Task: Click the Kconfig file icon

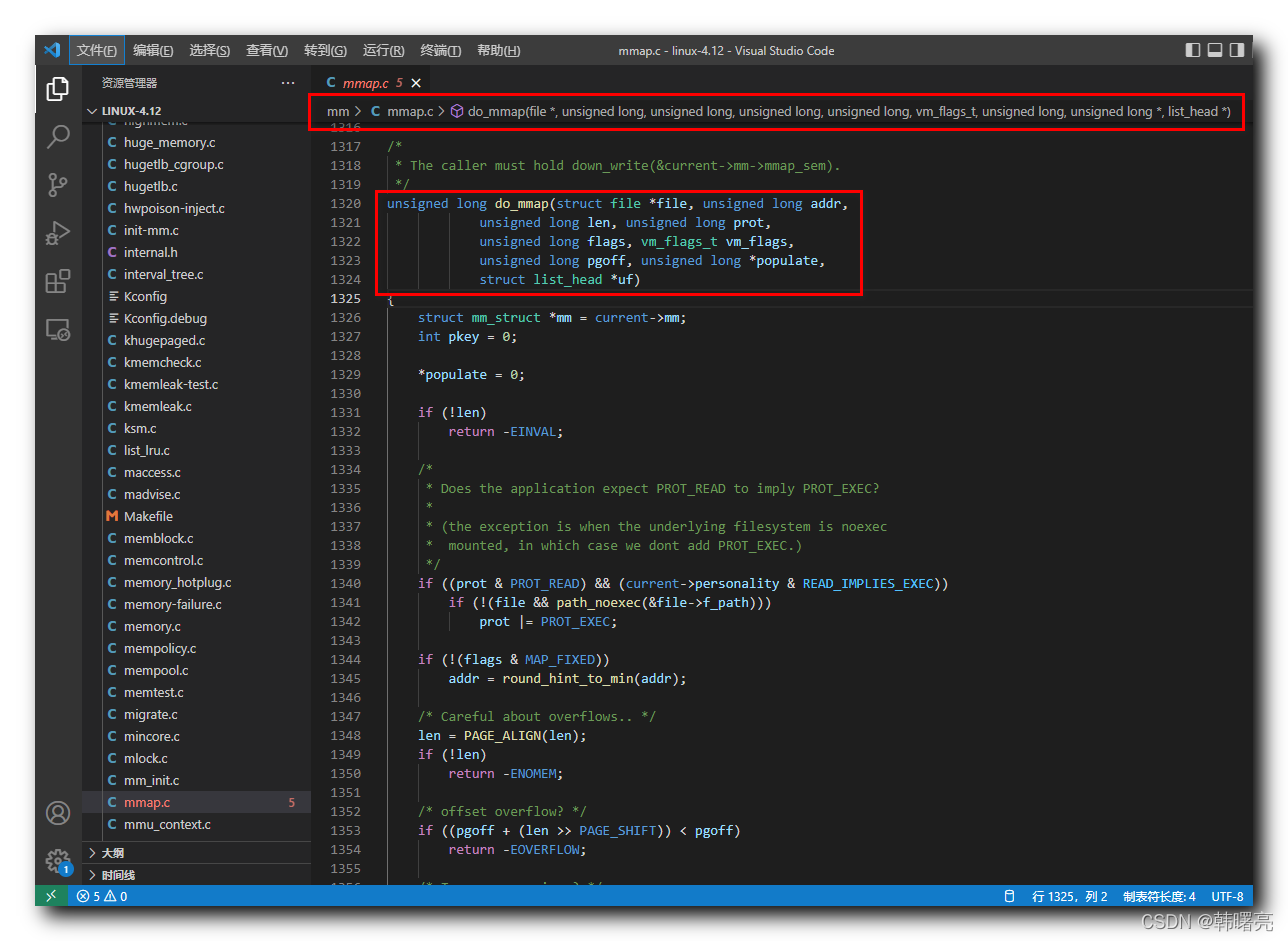Action: click(113, 296)
